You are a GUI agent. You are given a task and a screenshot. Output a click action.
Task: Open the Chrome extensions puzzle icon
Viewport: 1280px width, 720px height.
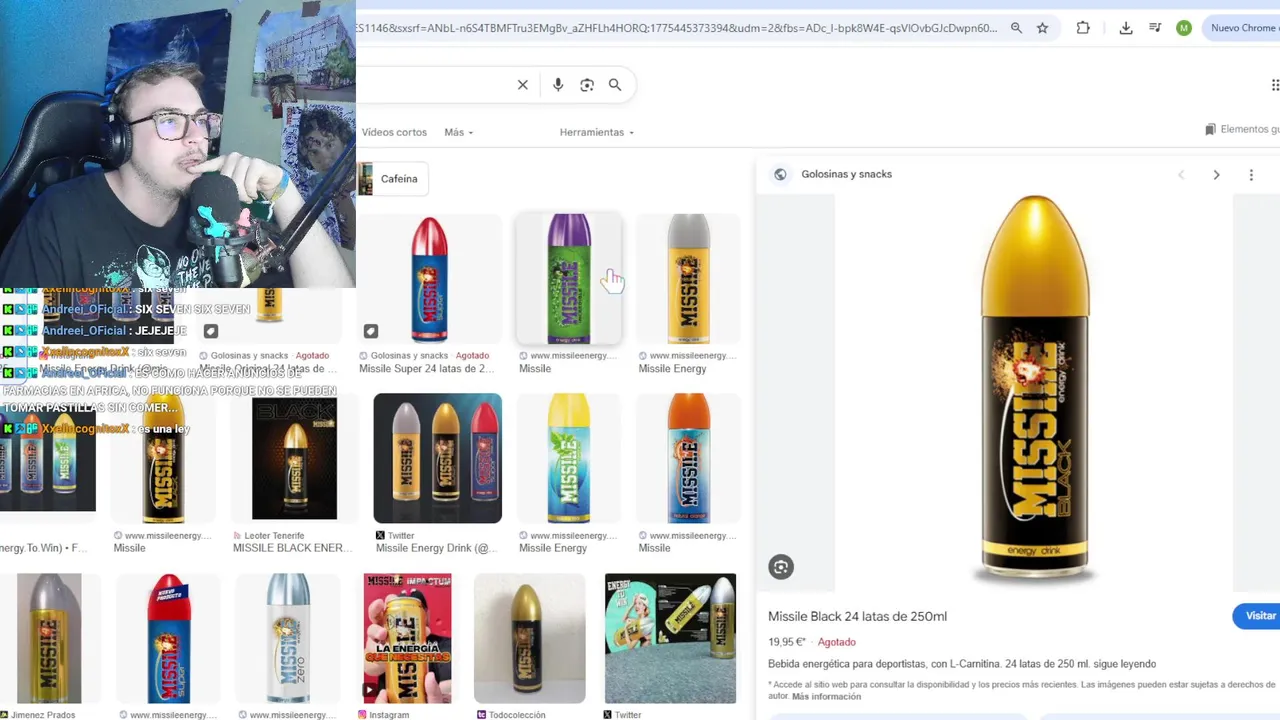click(1083, 28)
